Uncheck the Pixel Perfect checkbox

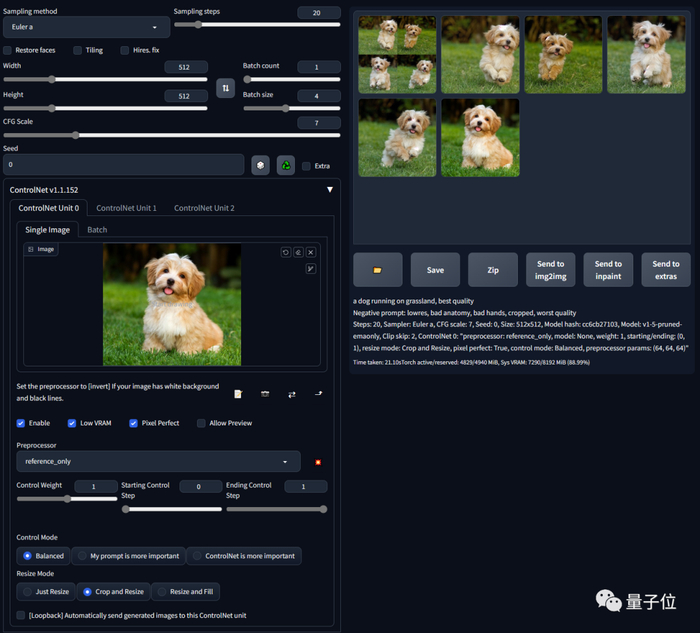(133, 423)
